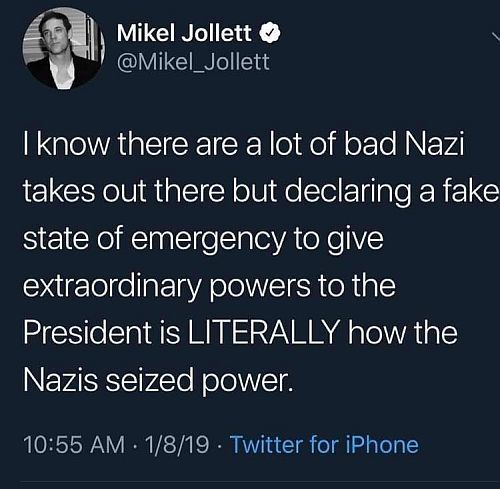The width and height of the screenshot is (500, 489).
Task: Open the @Mikel_Jollett handle link
Action: point(193,62)
